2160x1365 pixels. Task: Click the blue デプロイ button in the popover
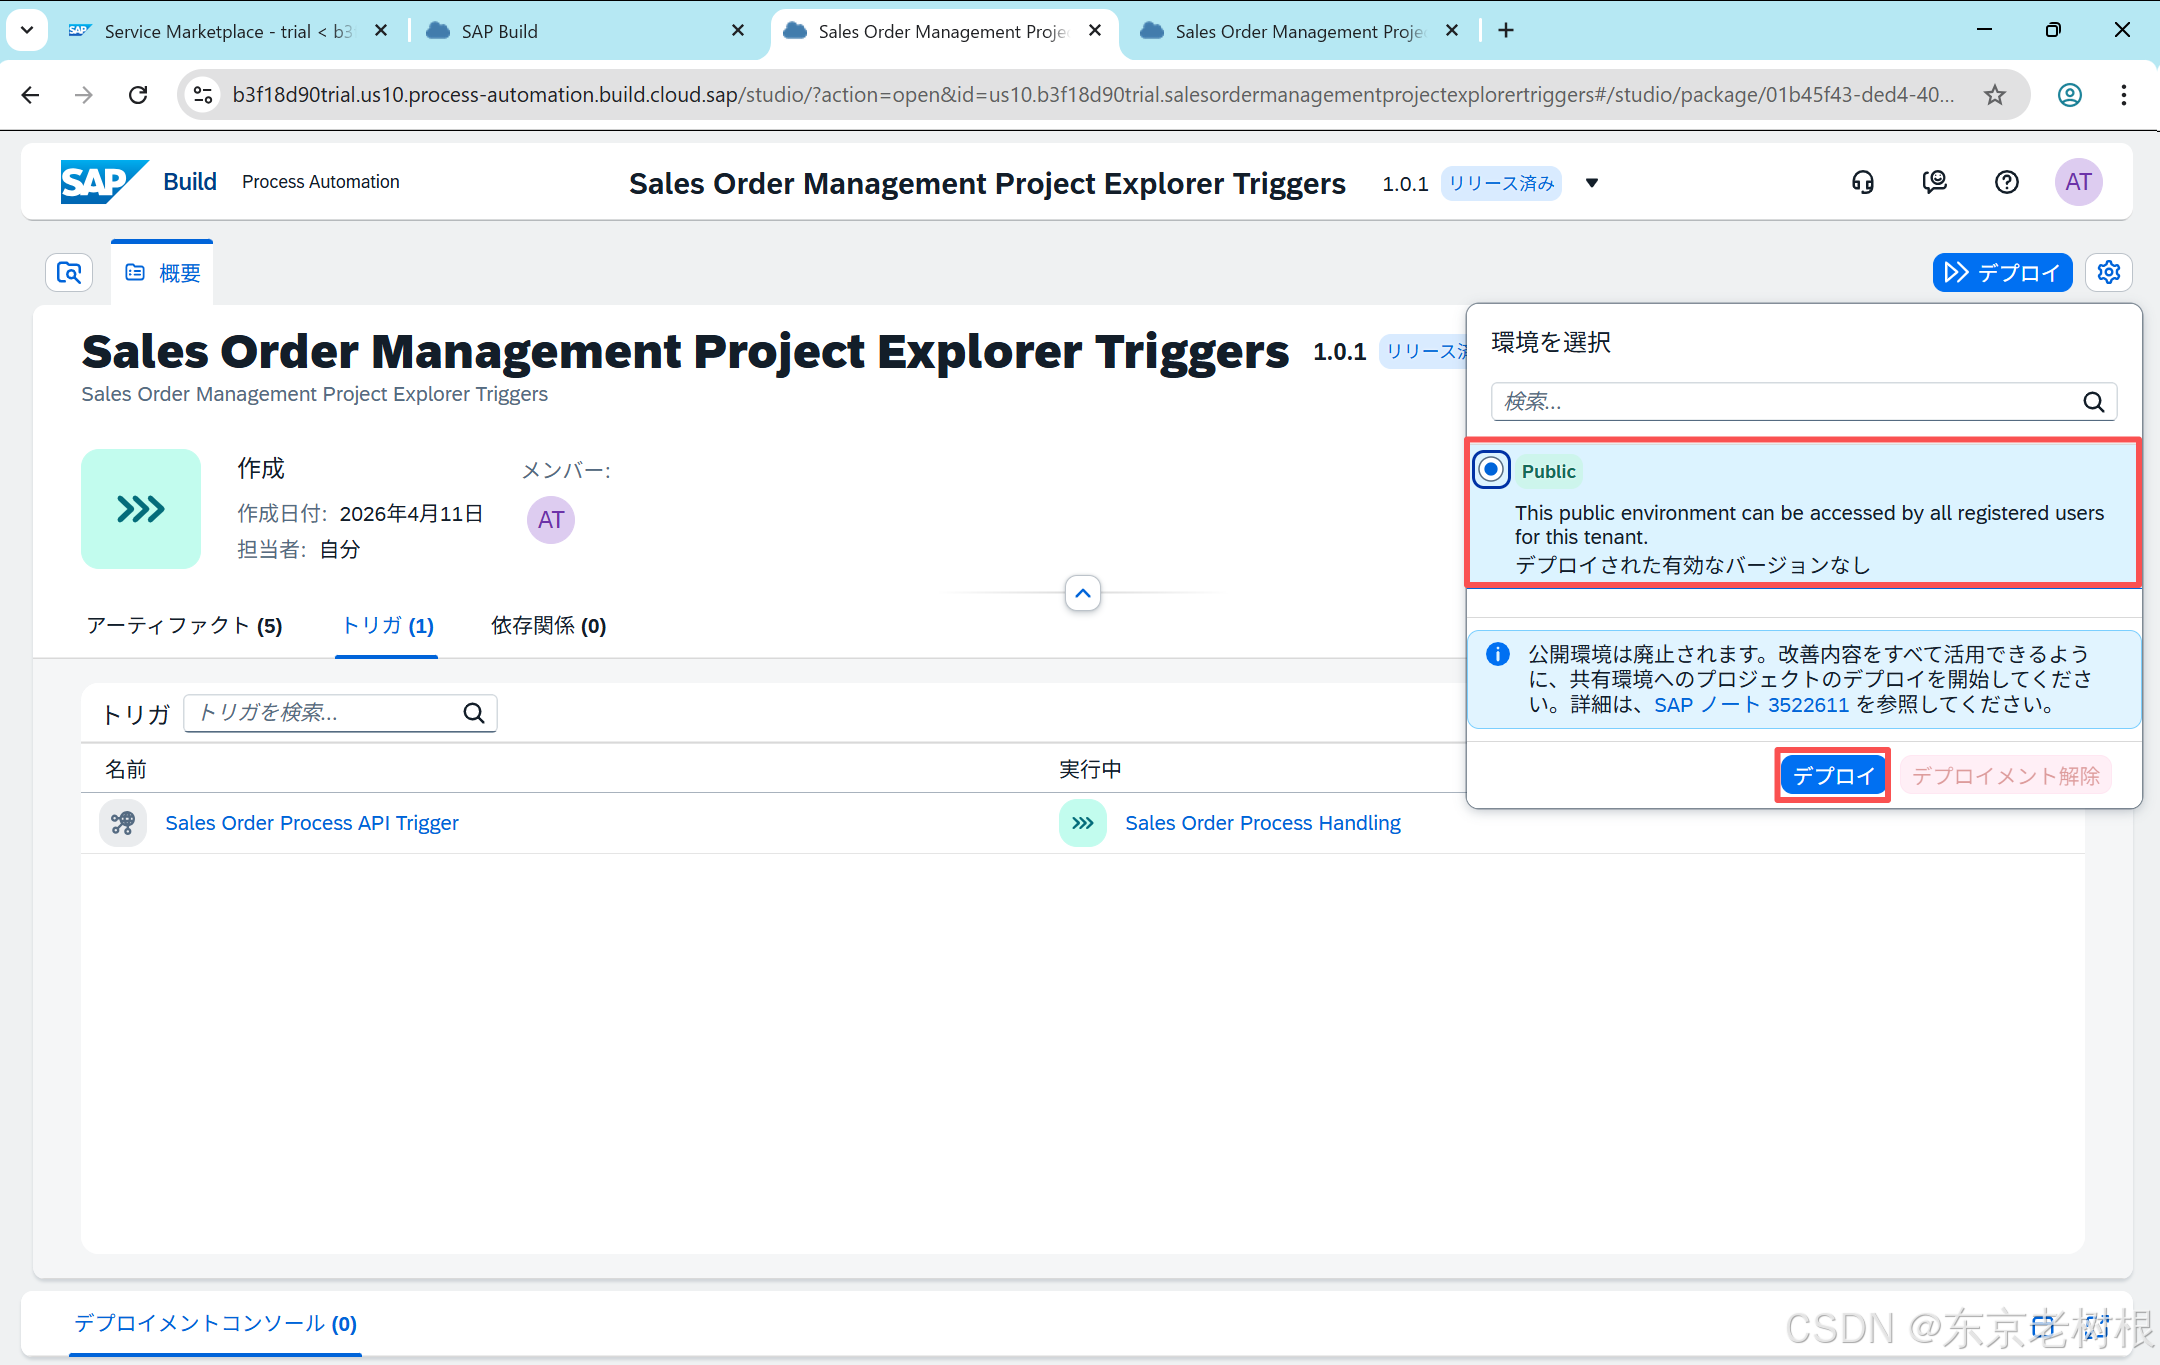tap(1832, 775)
